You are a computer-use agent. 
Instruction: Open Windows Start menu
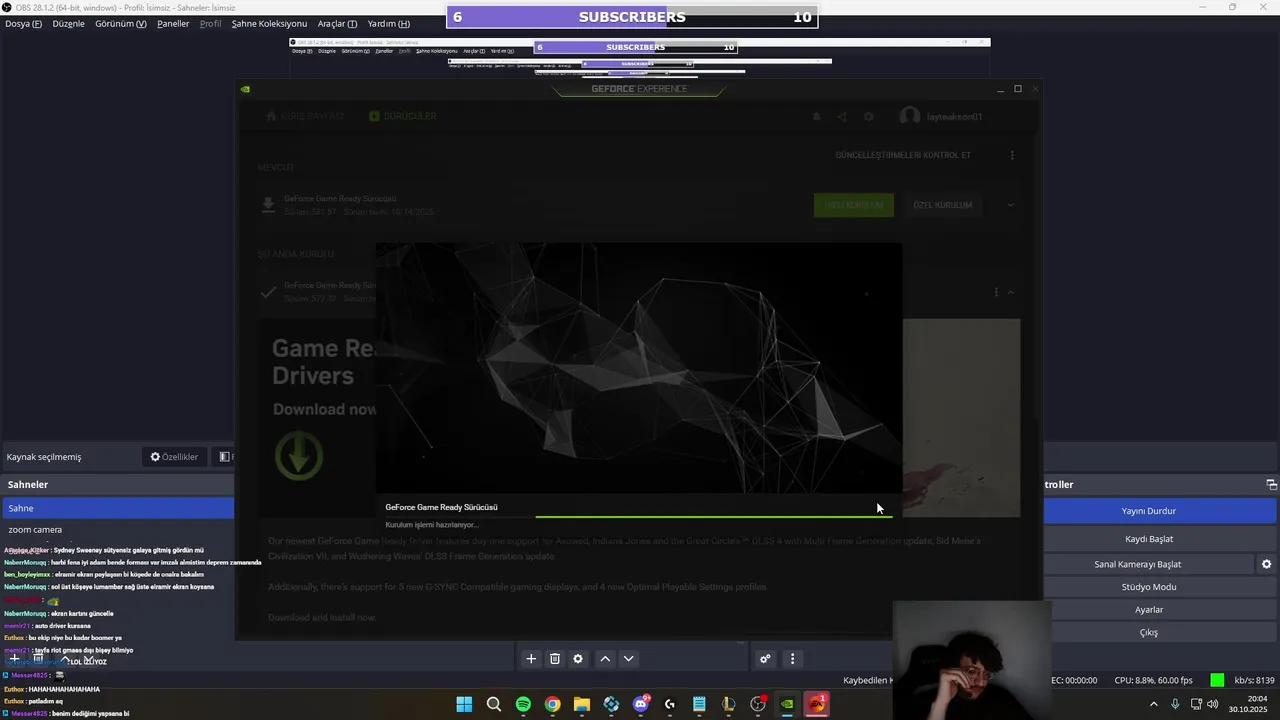(464, 704)
